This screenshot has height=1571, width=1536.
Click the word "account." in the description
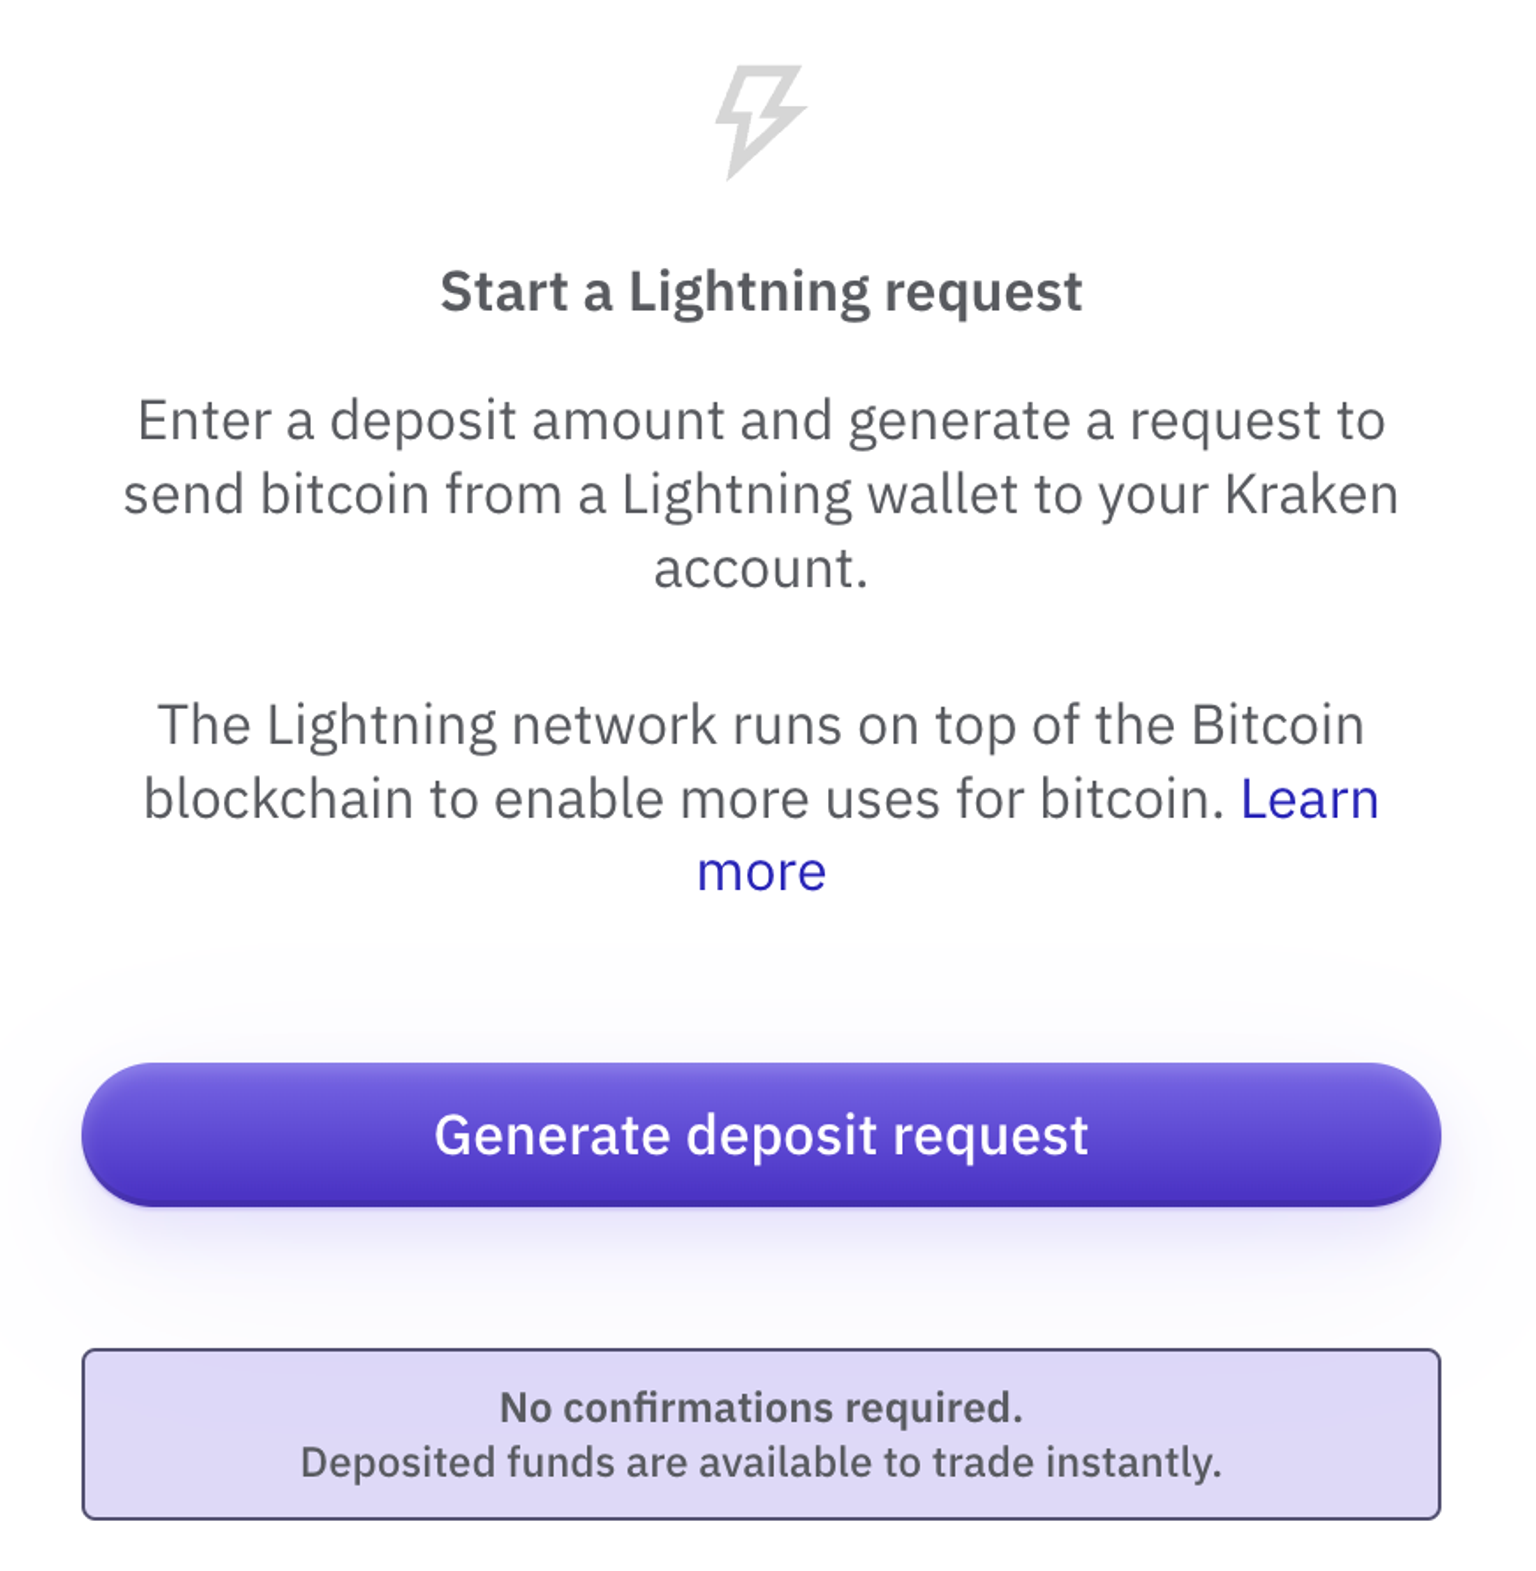[760, 568]
